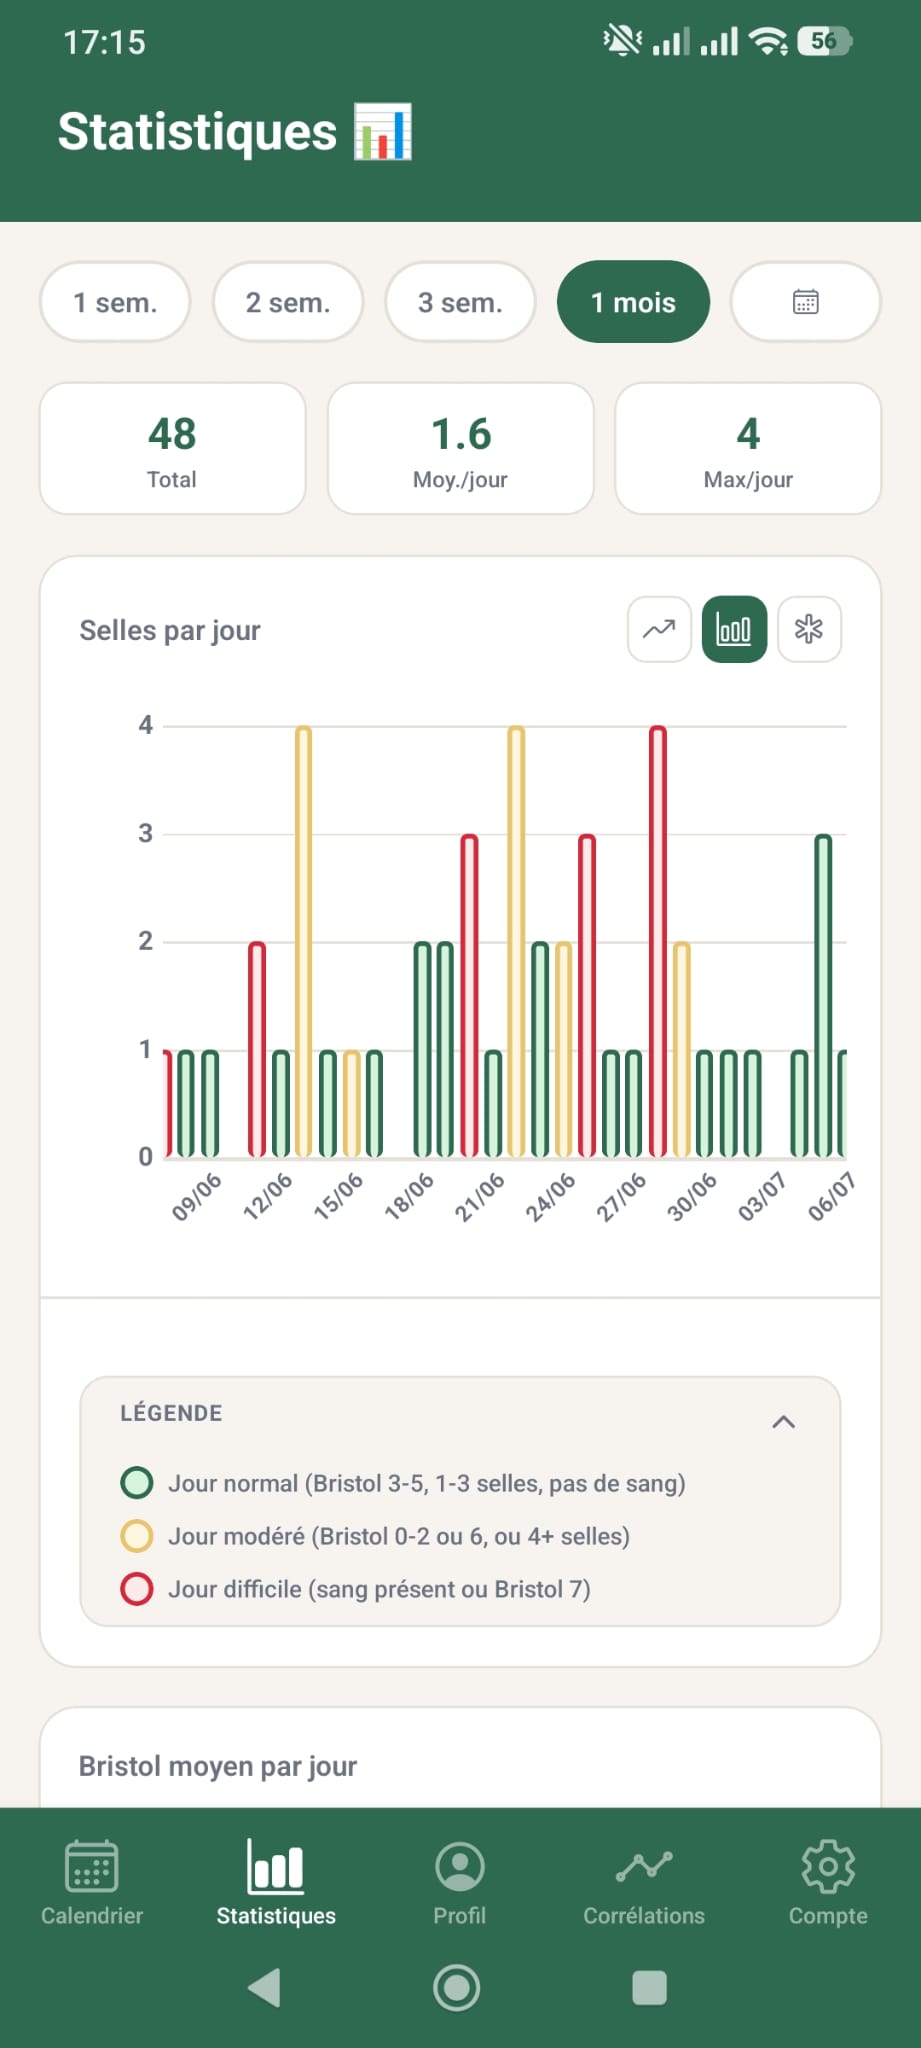Tap the Android home button
This screenshot has width=921, height=2048.
point(457,1988)
